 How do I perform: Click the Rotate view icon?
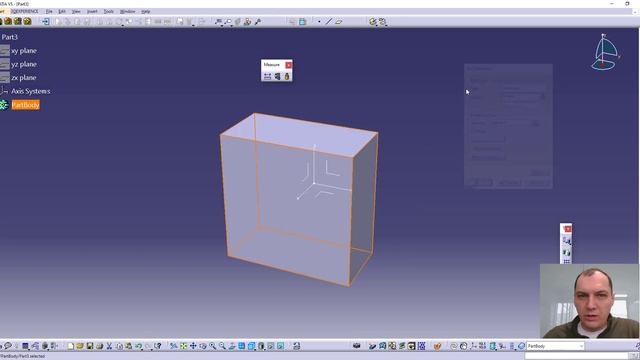[203, 346]
